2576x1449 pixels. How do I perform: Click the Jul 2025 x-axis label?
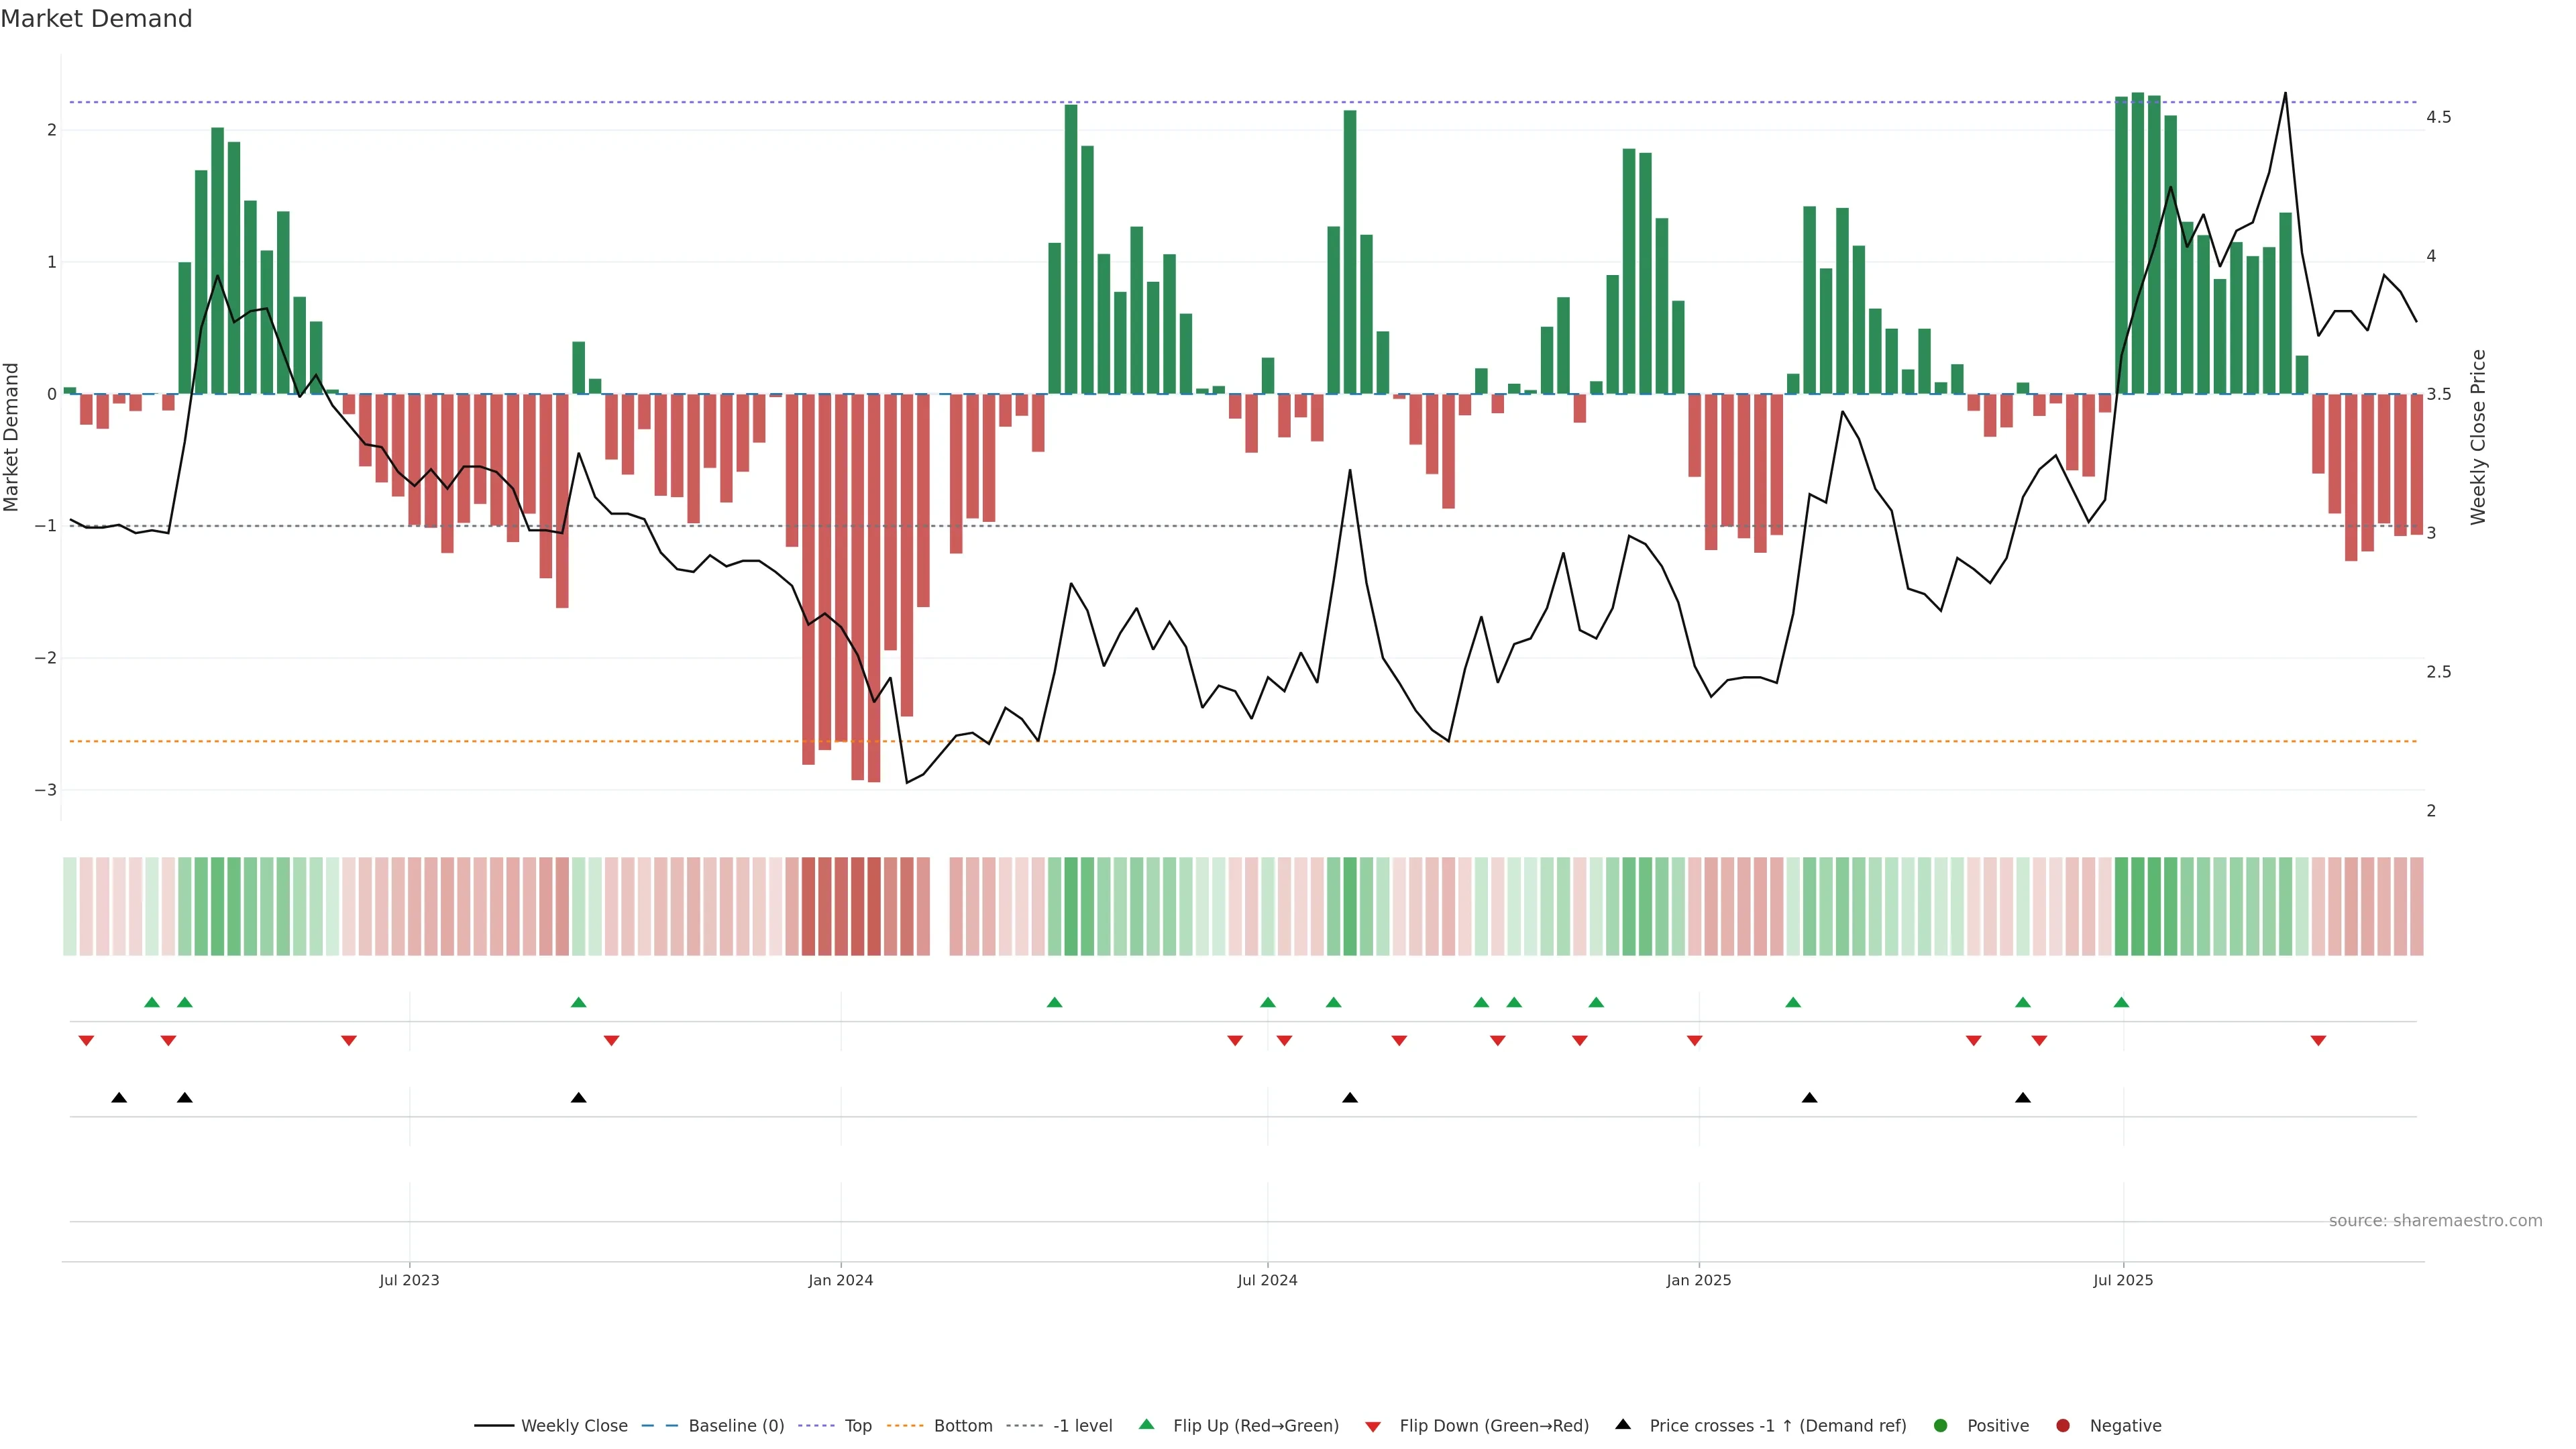click(x=2123, y=1280)
